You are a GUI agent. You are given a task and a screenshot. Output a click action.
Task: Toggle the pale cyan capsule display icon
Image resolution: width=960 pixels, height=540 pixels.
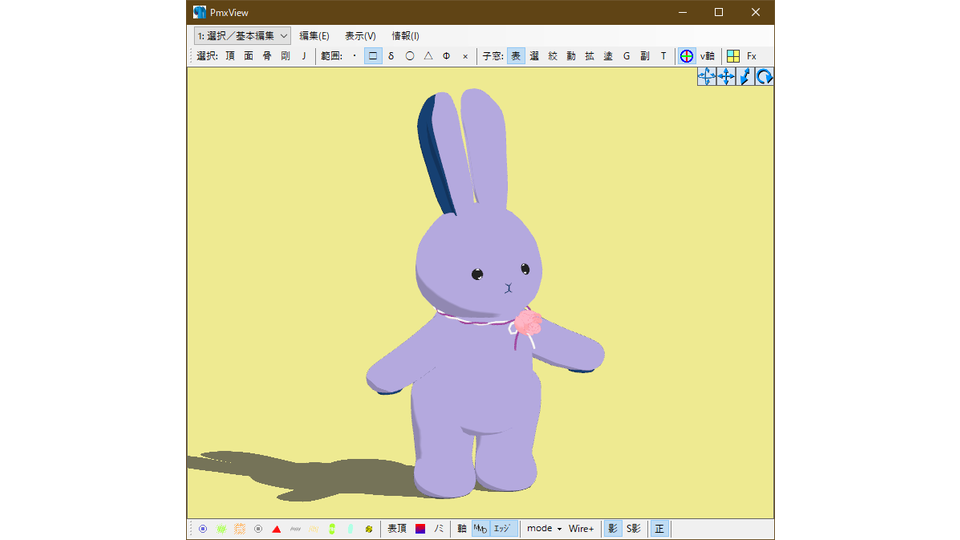(x=350, y=529)
